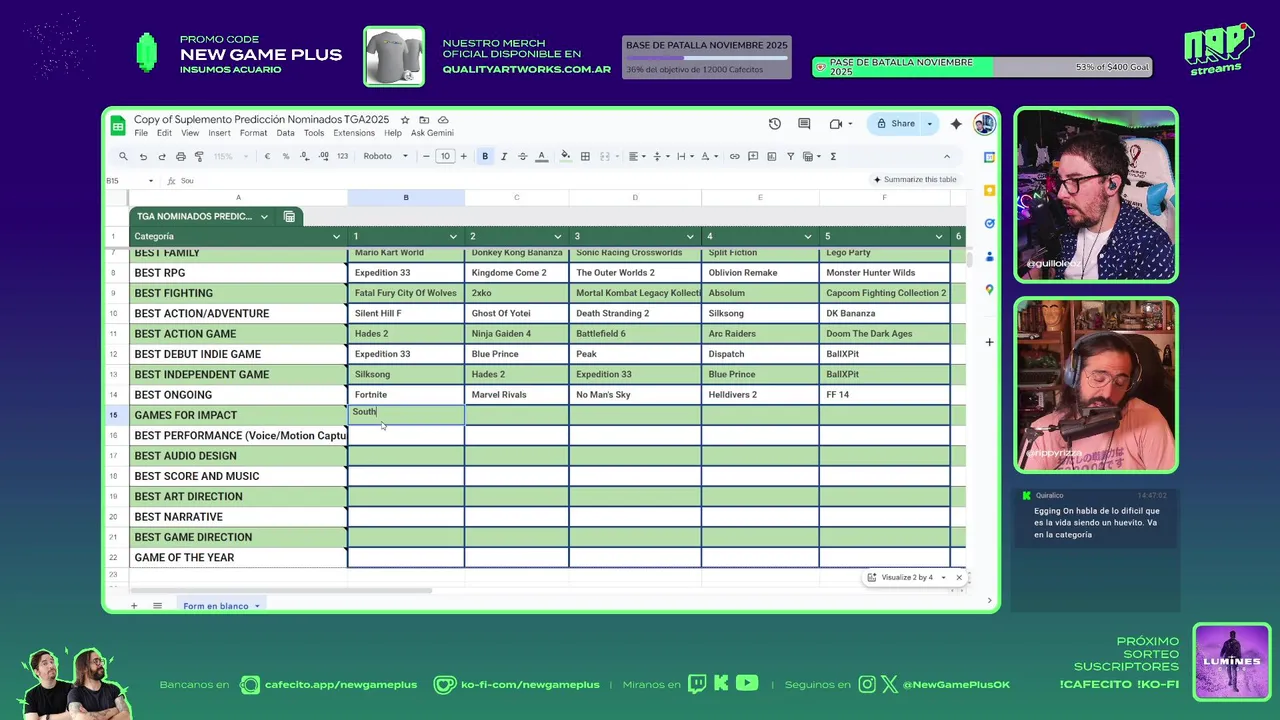
Task: Open horizontal align dropdown
Action: (635, 156)
